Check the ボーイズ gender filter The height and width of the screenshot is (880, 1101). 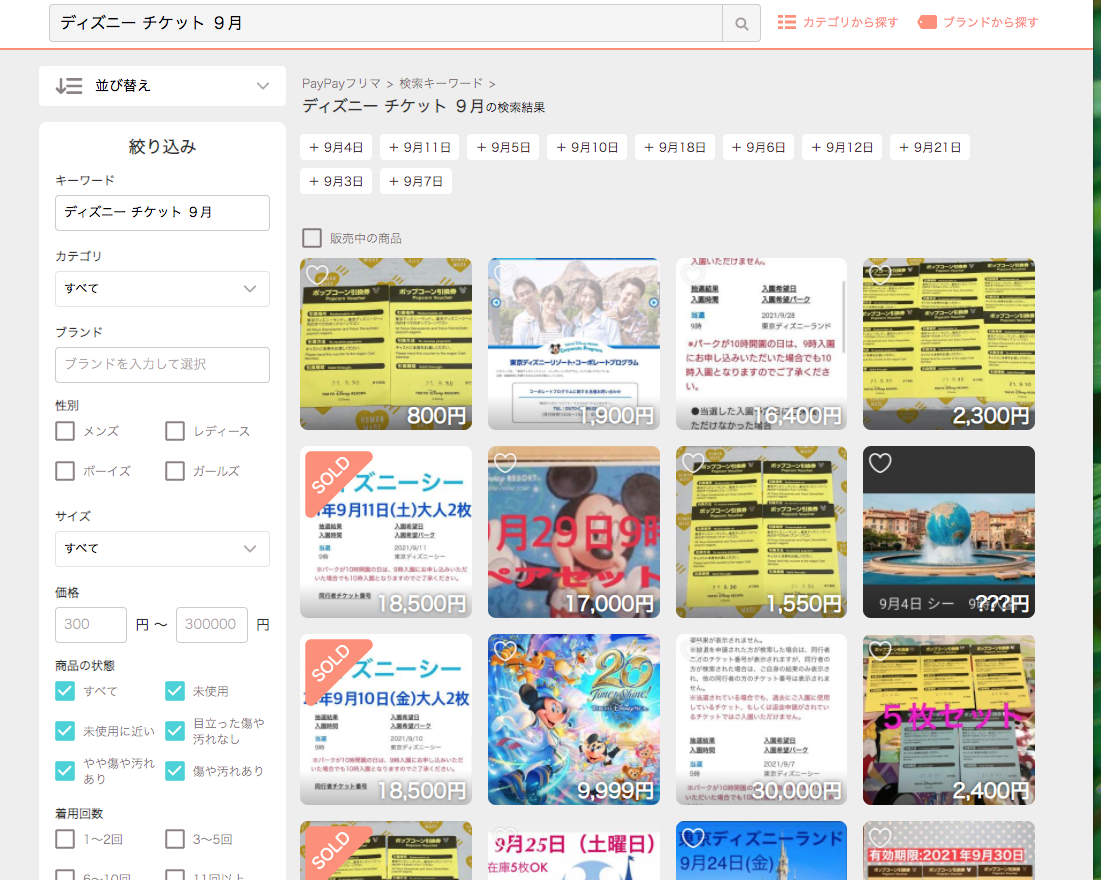coord(65,471)
